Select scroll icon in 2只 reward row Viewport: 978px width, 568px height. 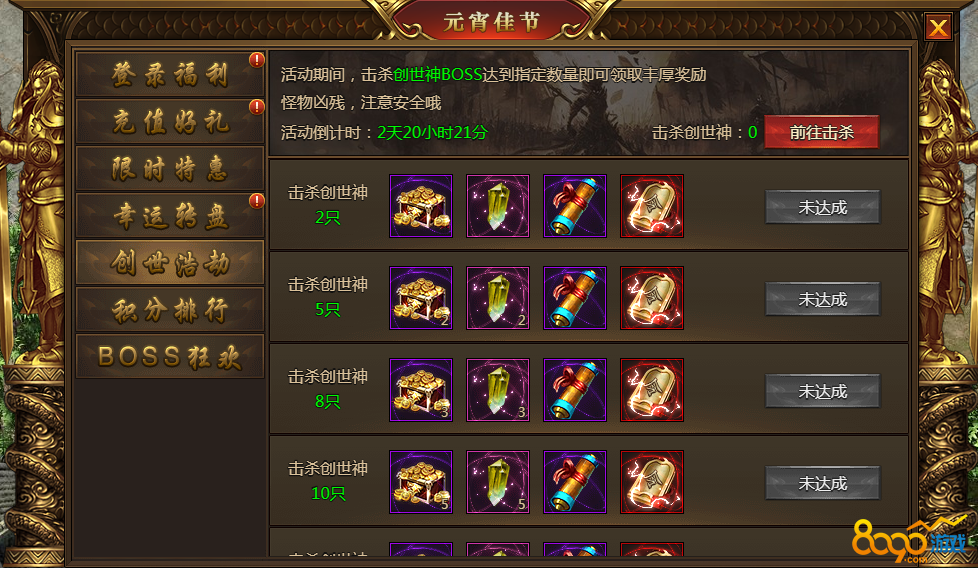(x=574, y=206)
